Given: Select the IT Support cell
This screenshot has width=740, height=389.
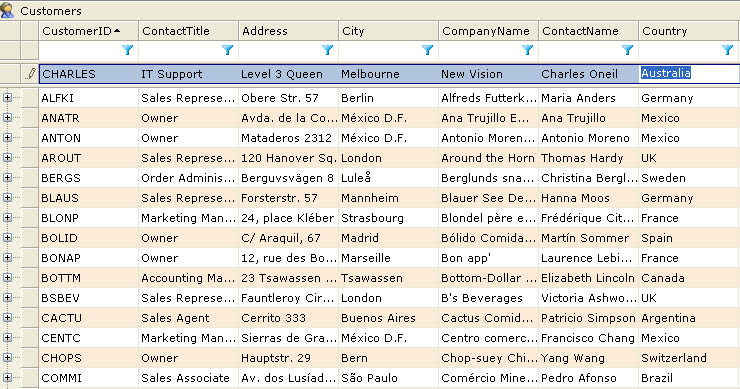Looking at the screenshot, I should pyautogui.click(x=189, y=74).
